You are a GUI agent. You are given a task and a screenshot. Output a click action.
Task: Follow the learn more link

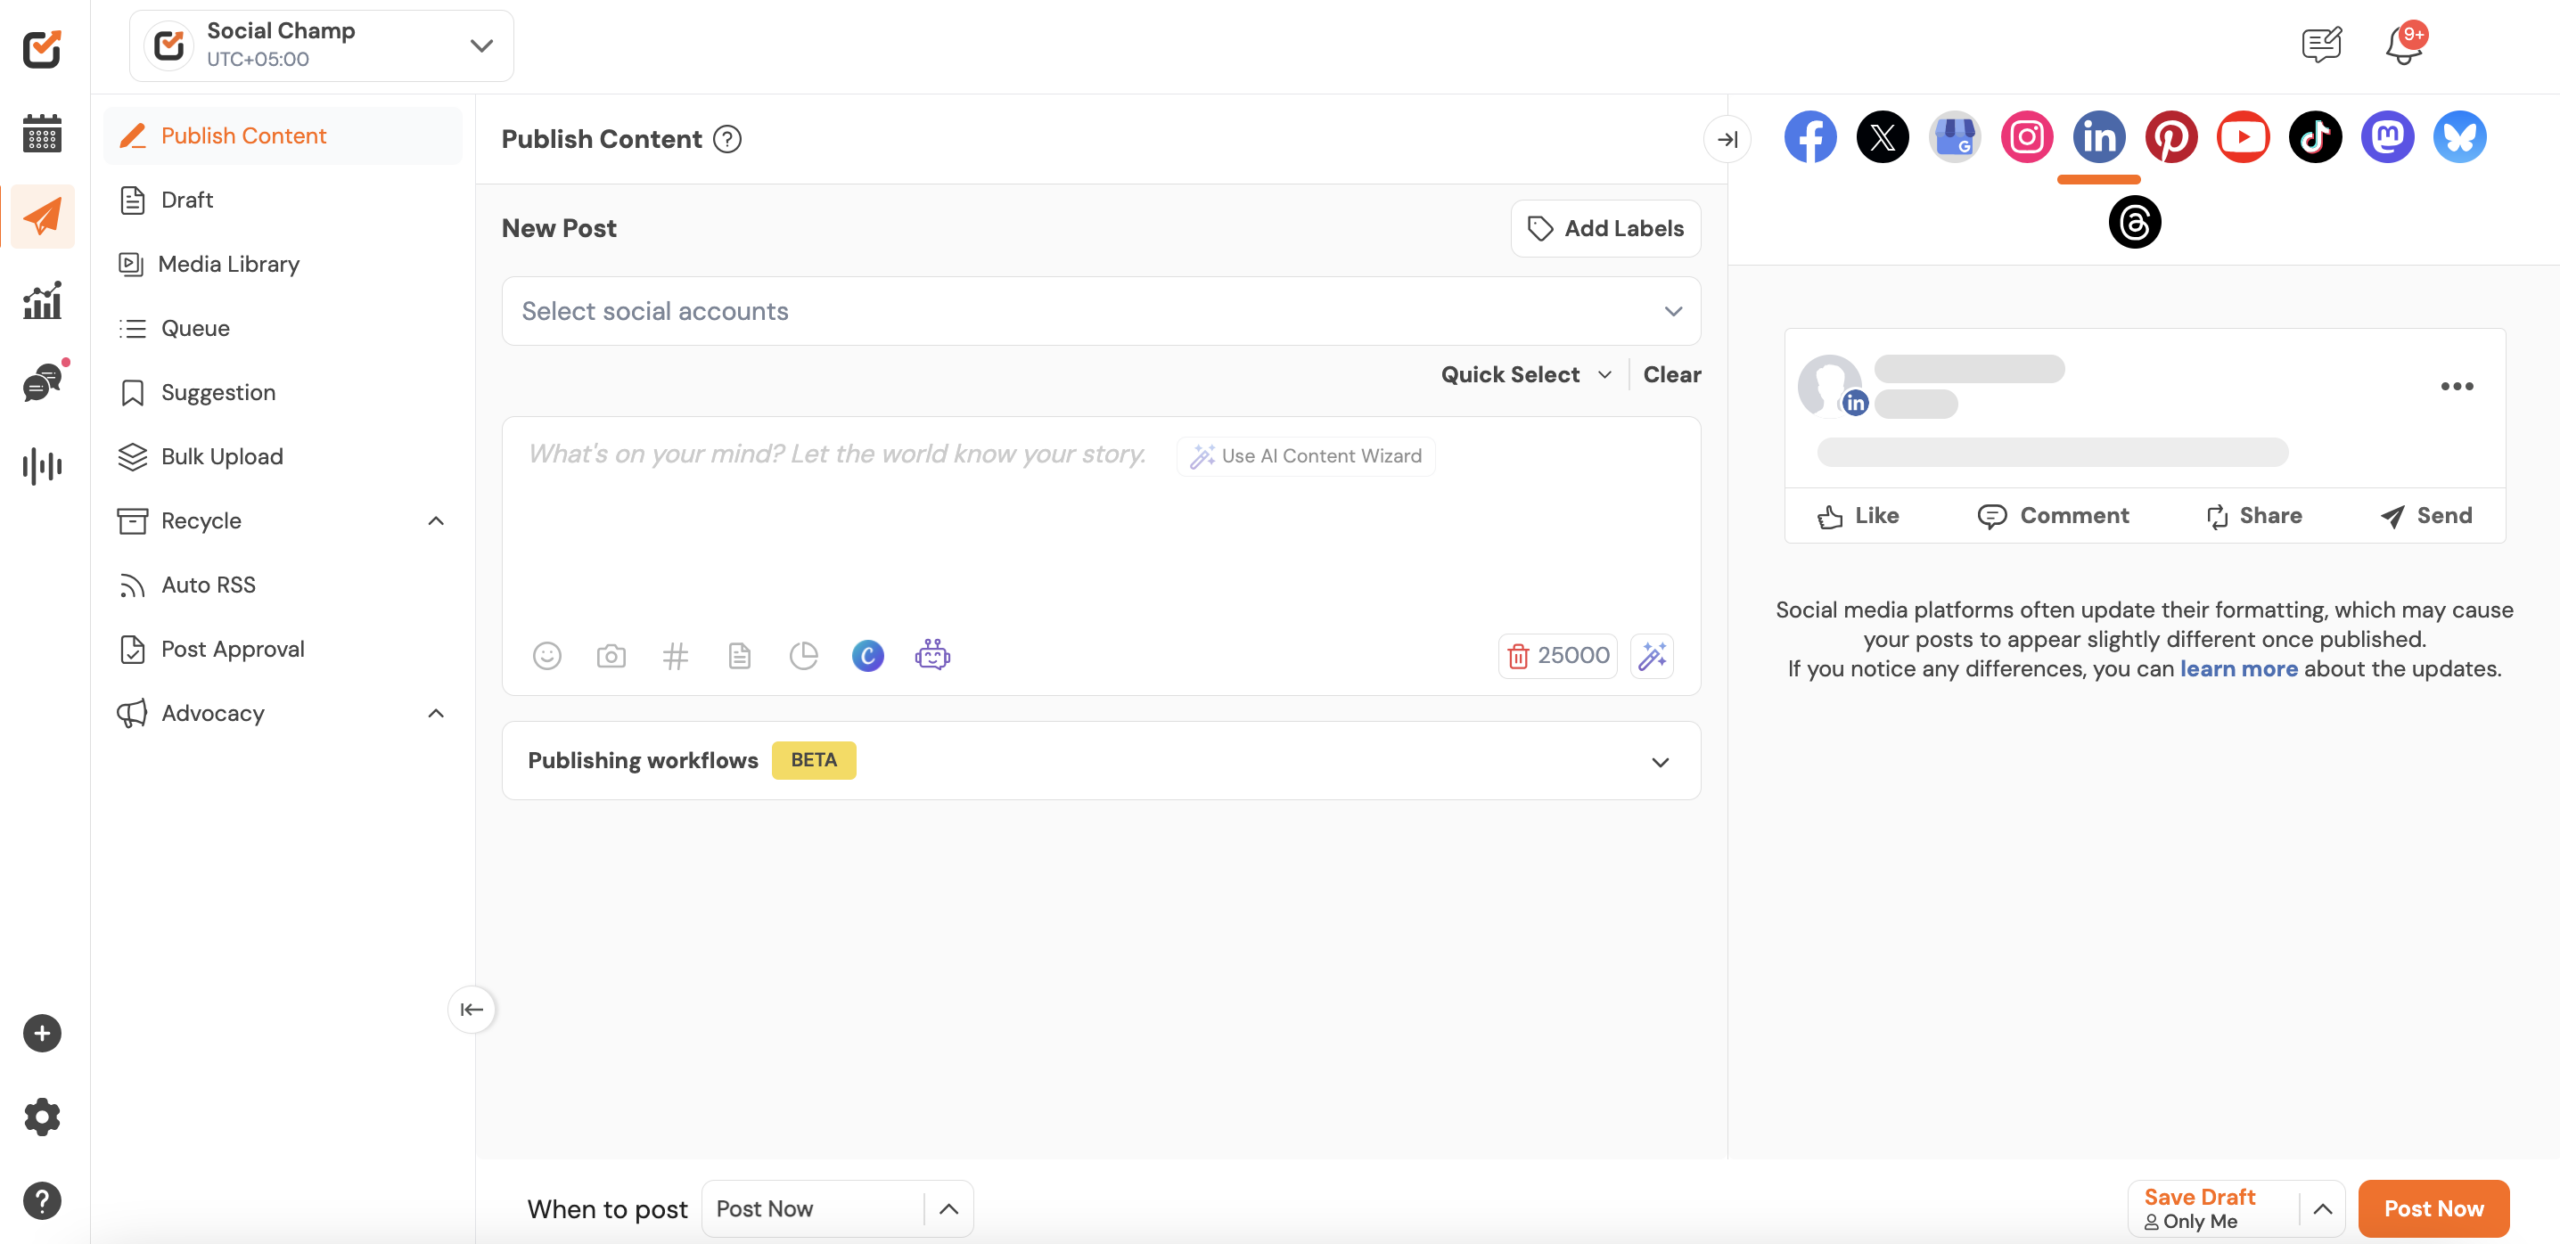[2238, 669]
